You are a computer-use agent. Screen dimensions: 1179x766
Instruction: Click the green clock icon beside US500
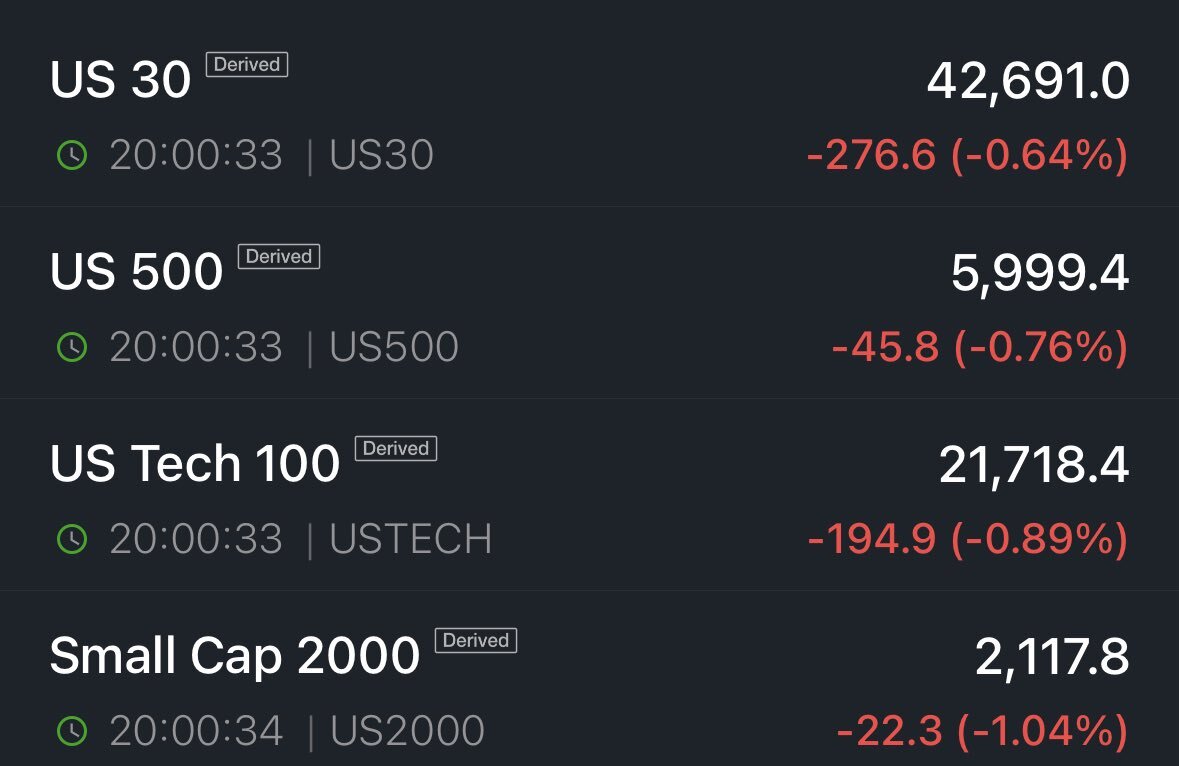[72, 347]
